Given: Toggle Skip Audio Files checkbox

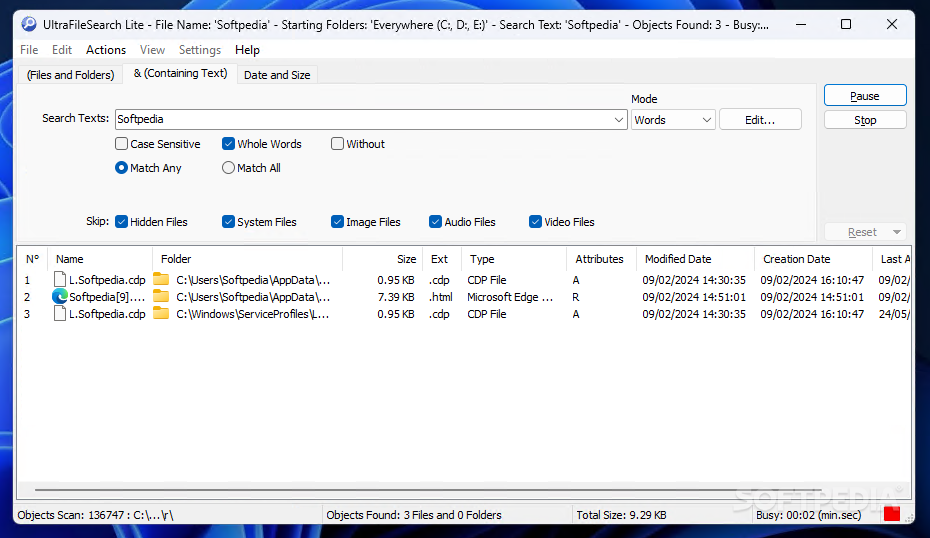Looking at the screenshot, I should click(x=435, y=222).
